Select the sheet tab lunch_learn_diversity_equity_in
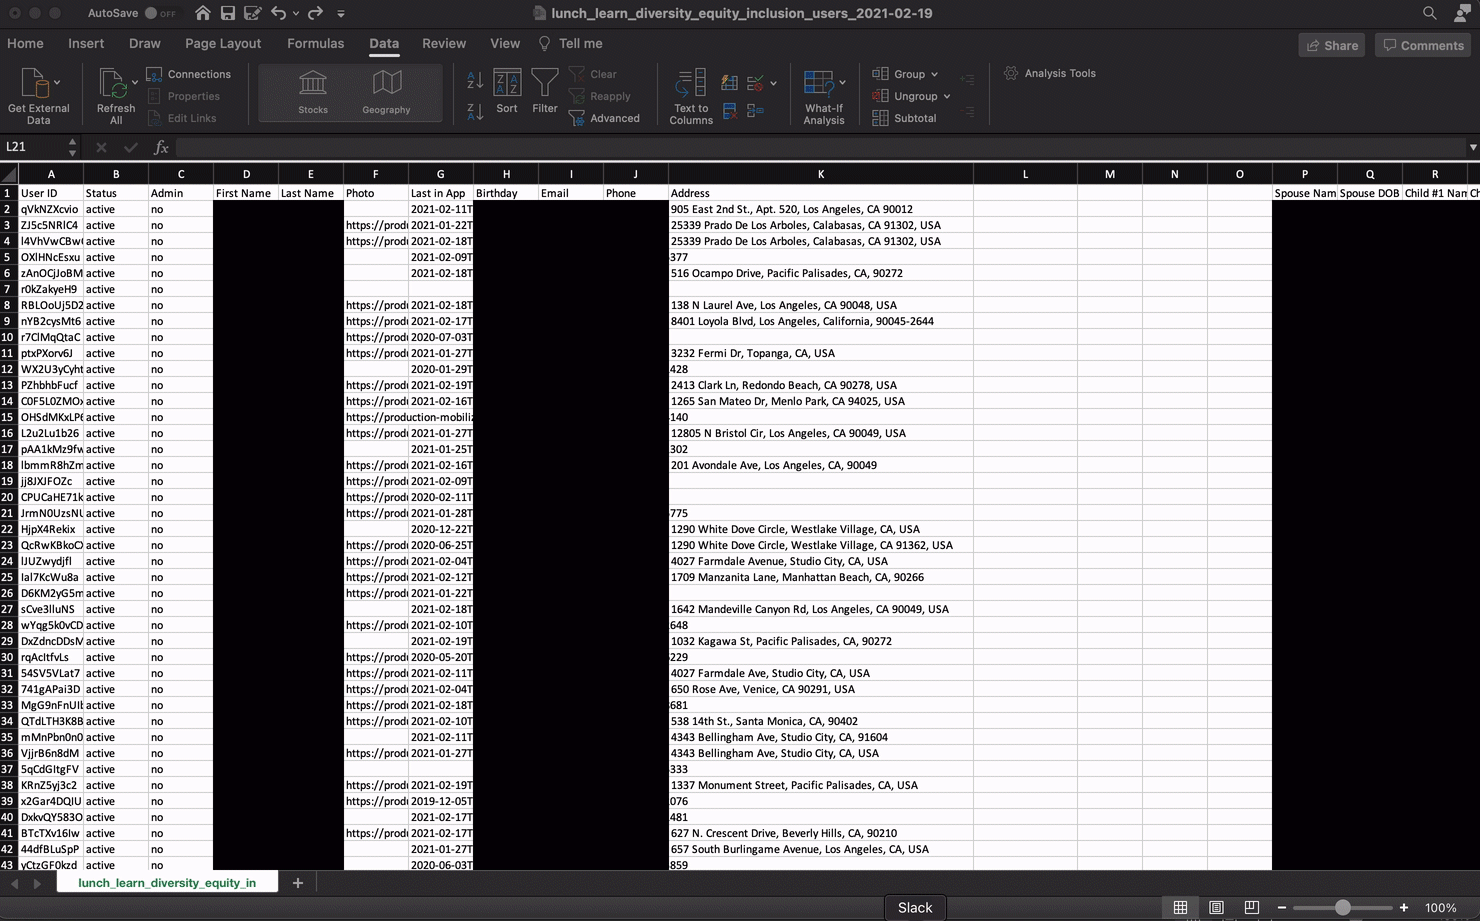Image resolution: width=1480 pixels, height=921 pixels. pyautogui.click(x=167, y=883)
